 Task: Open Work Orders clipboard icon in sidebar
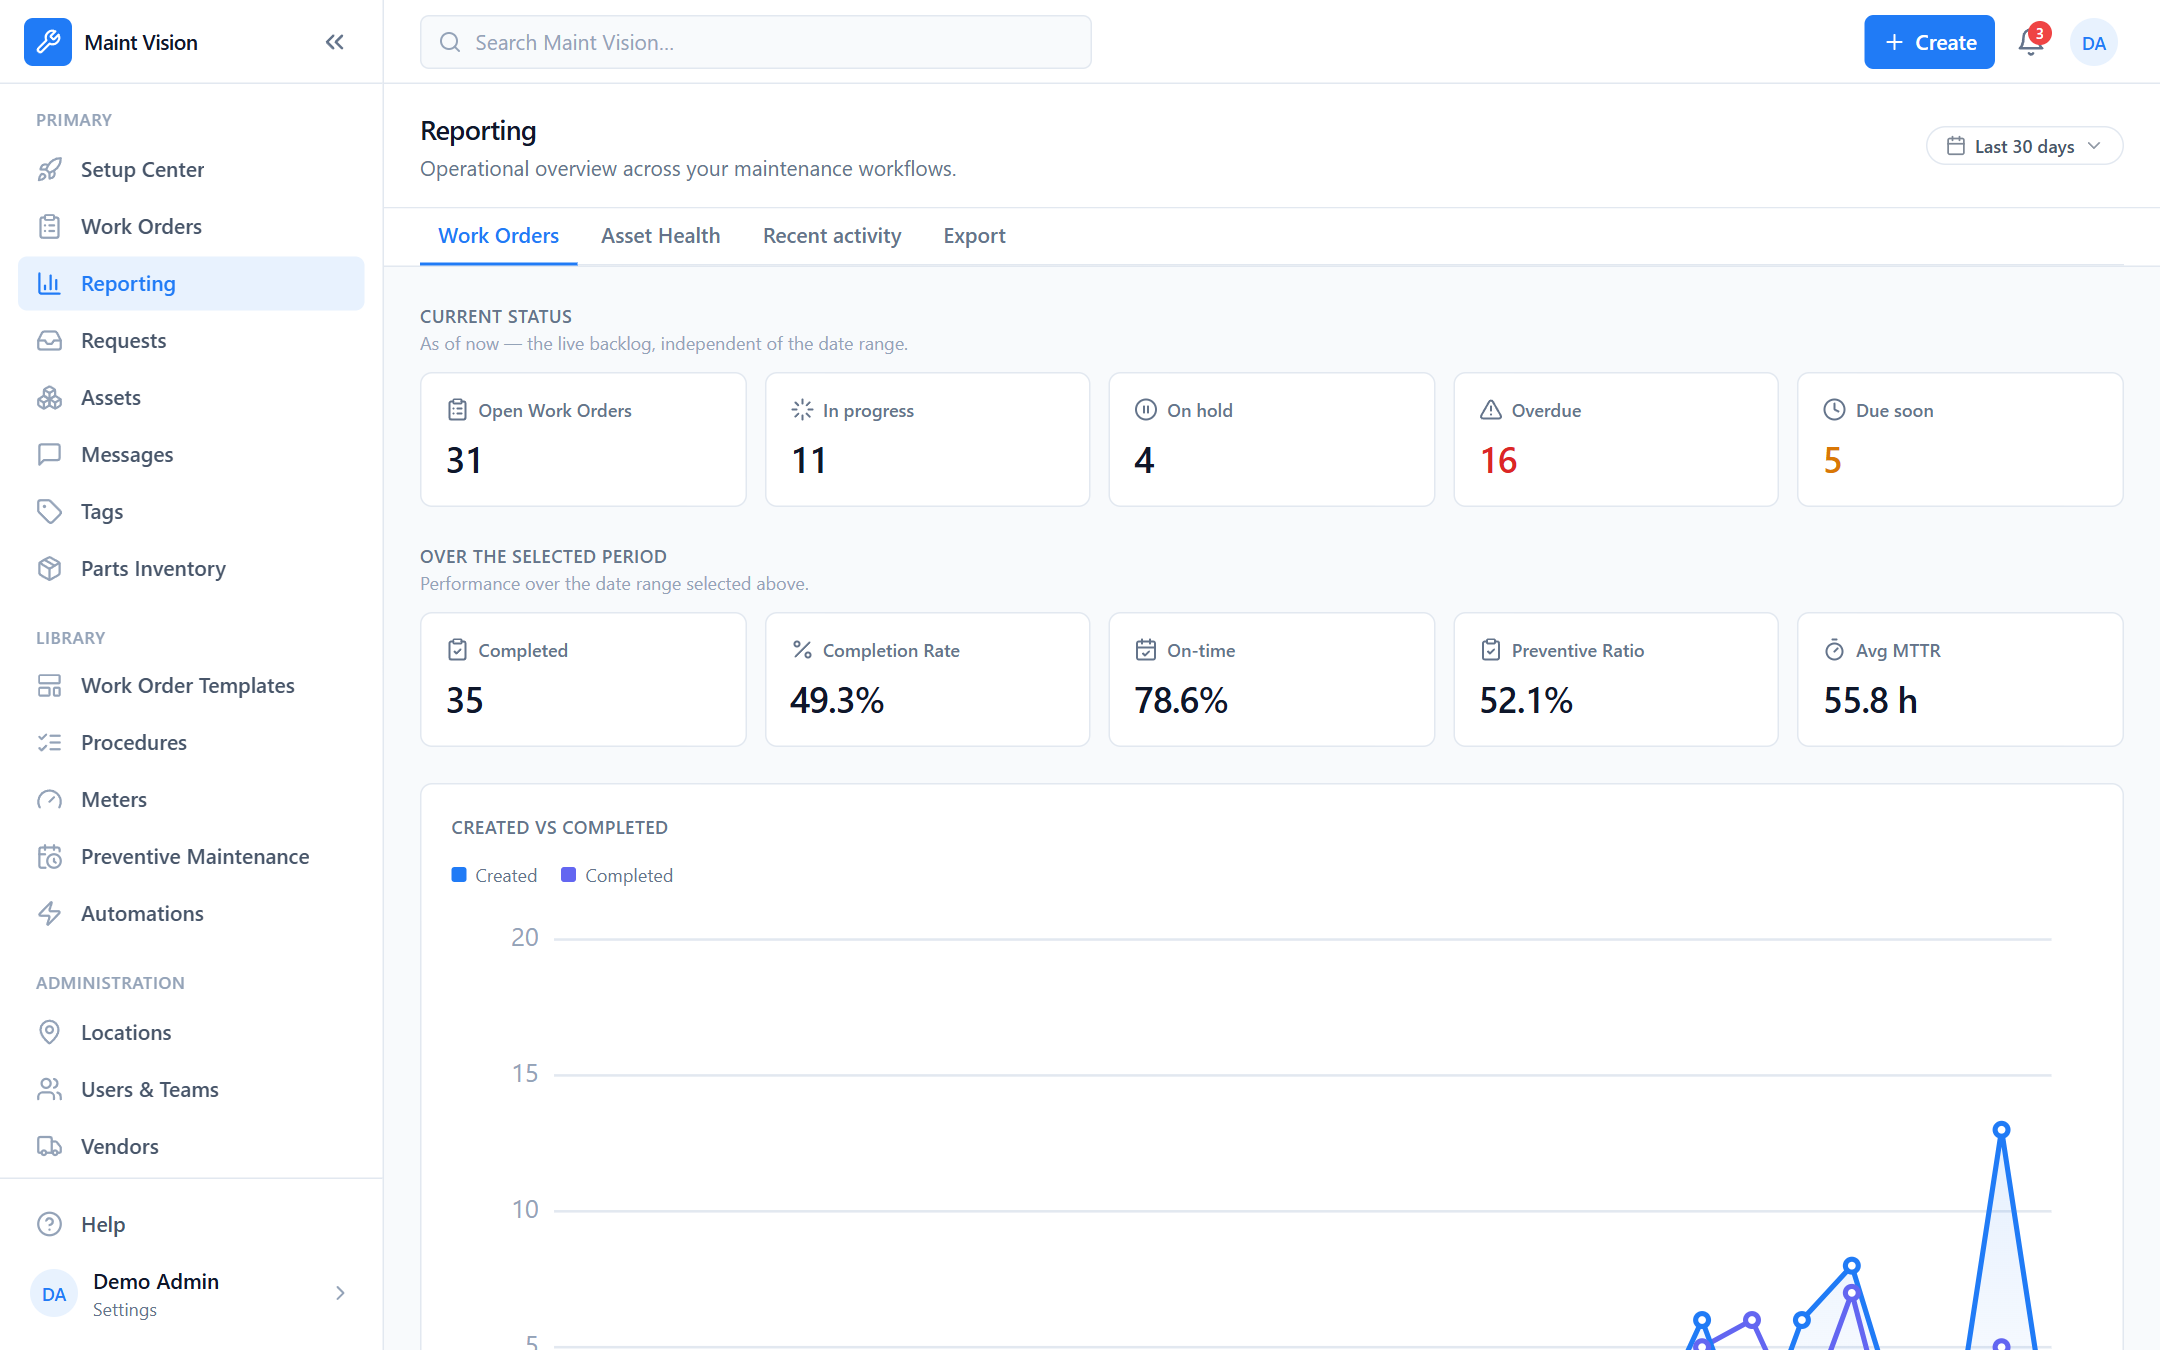click(49, 227)
